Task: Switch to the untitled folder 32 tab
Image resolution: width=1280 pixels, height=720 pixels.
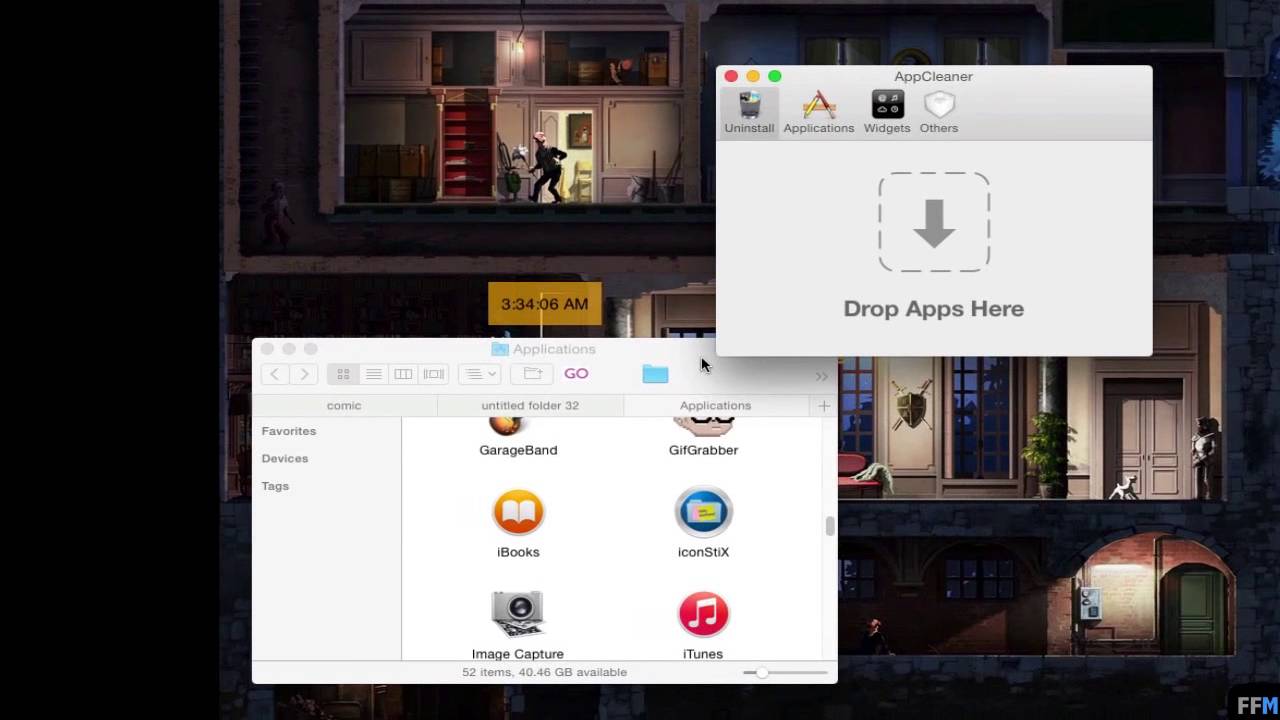Action: pyautogui.click(x=530, y=405)
